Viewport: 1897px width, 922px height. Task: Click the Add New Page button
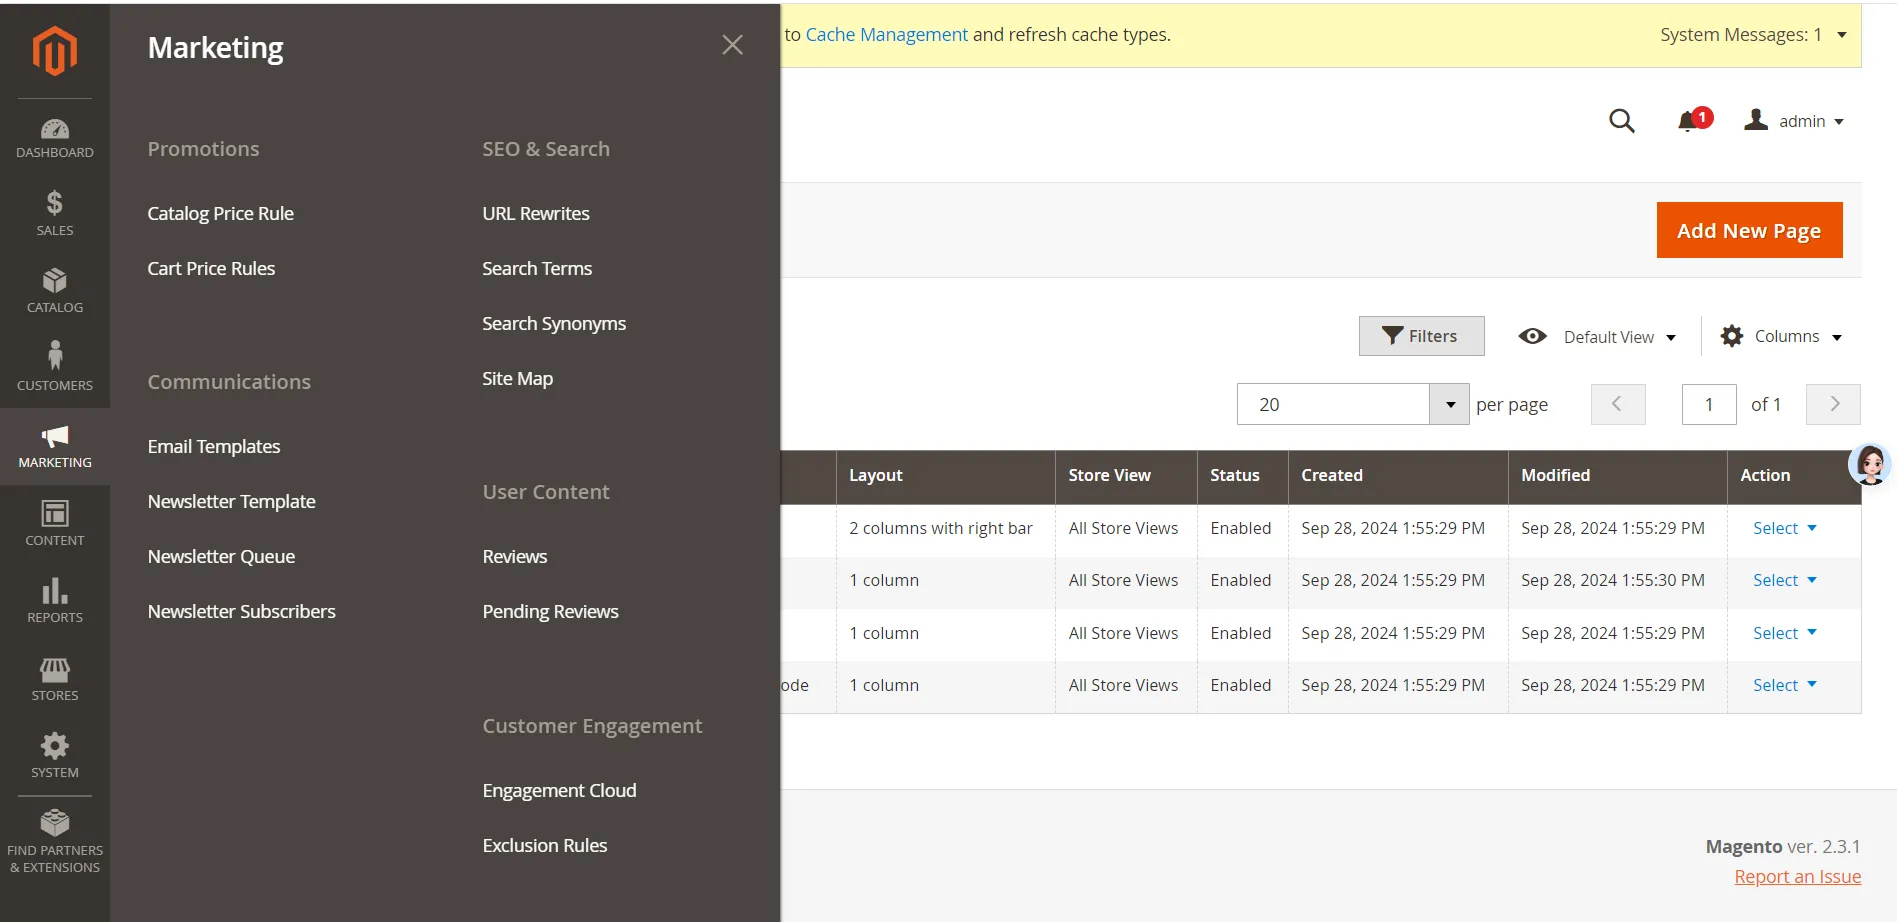point(1748,230)
